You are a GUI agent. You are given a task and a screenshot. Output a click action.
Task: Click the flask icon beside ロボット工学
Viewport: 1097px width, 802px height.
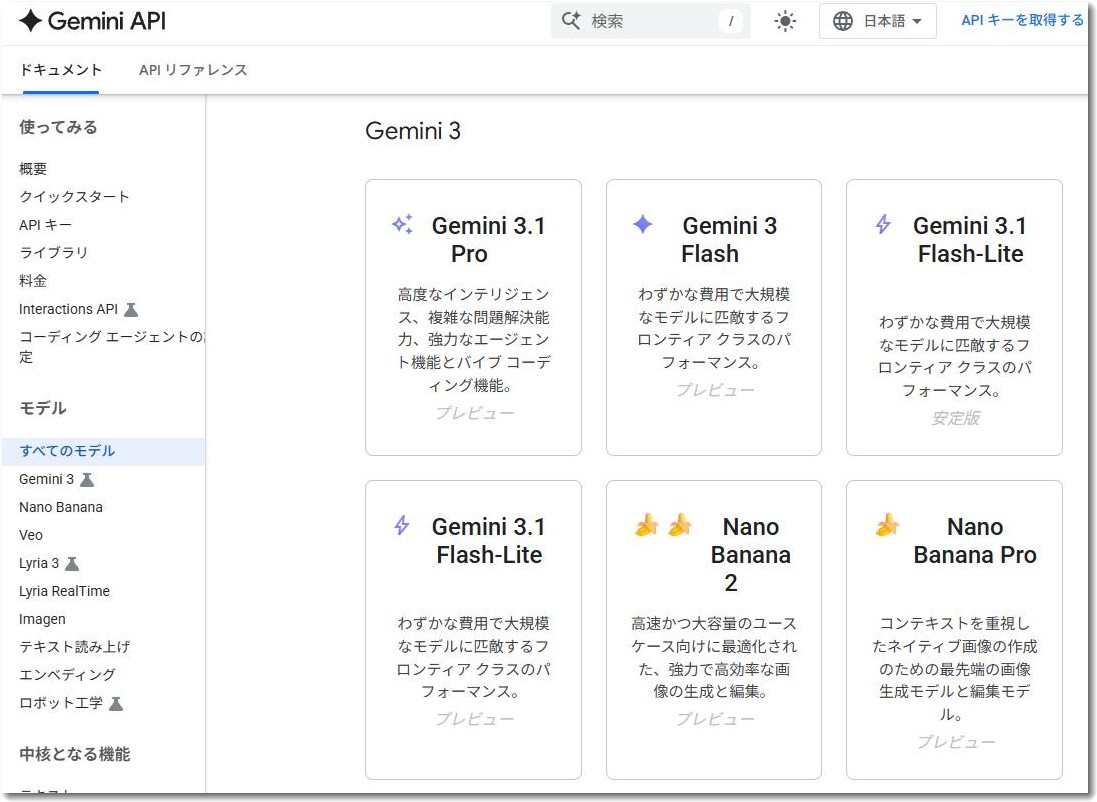coord(116,703)
